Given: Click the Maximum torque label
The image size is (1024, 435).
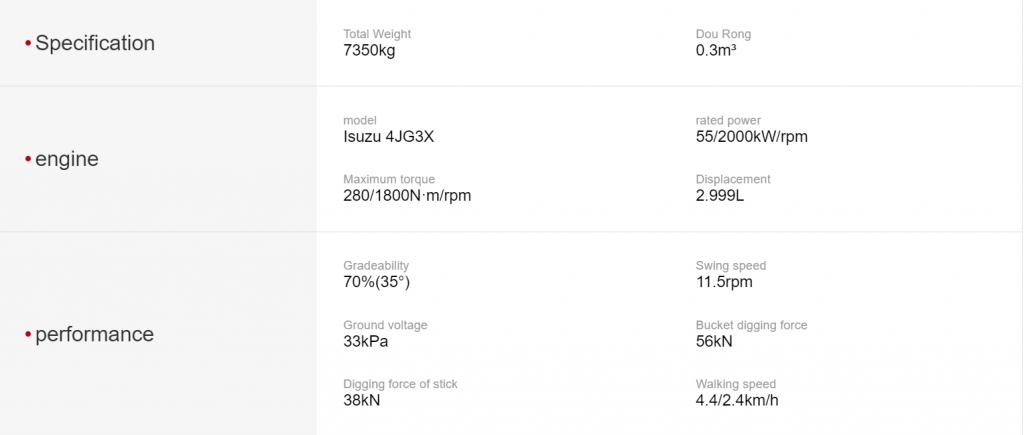Looking at the screenshot, I should click(x=389, y=179).
